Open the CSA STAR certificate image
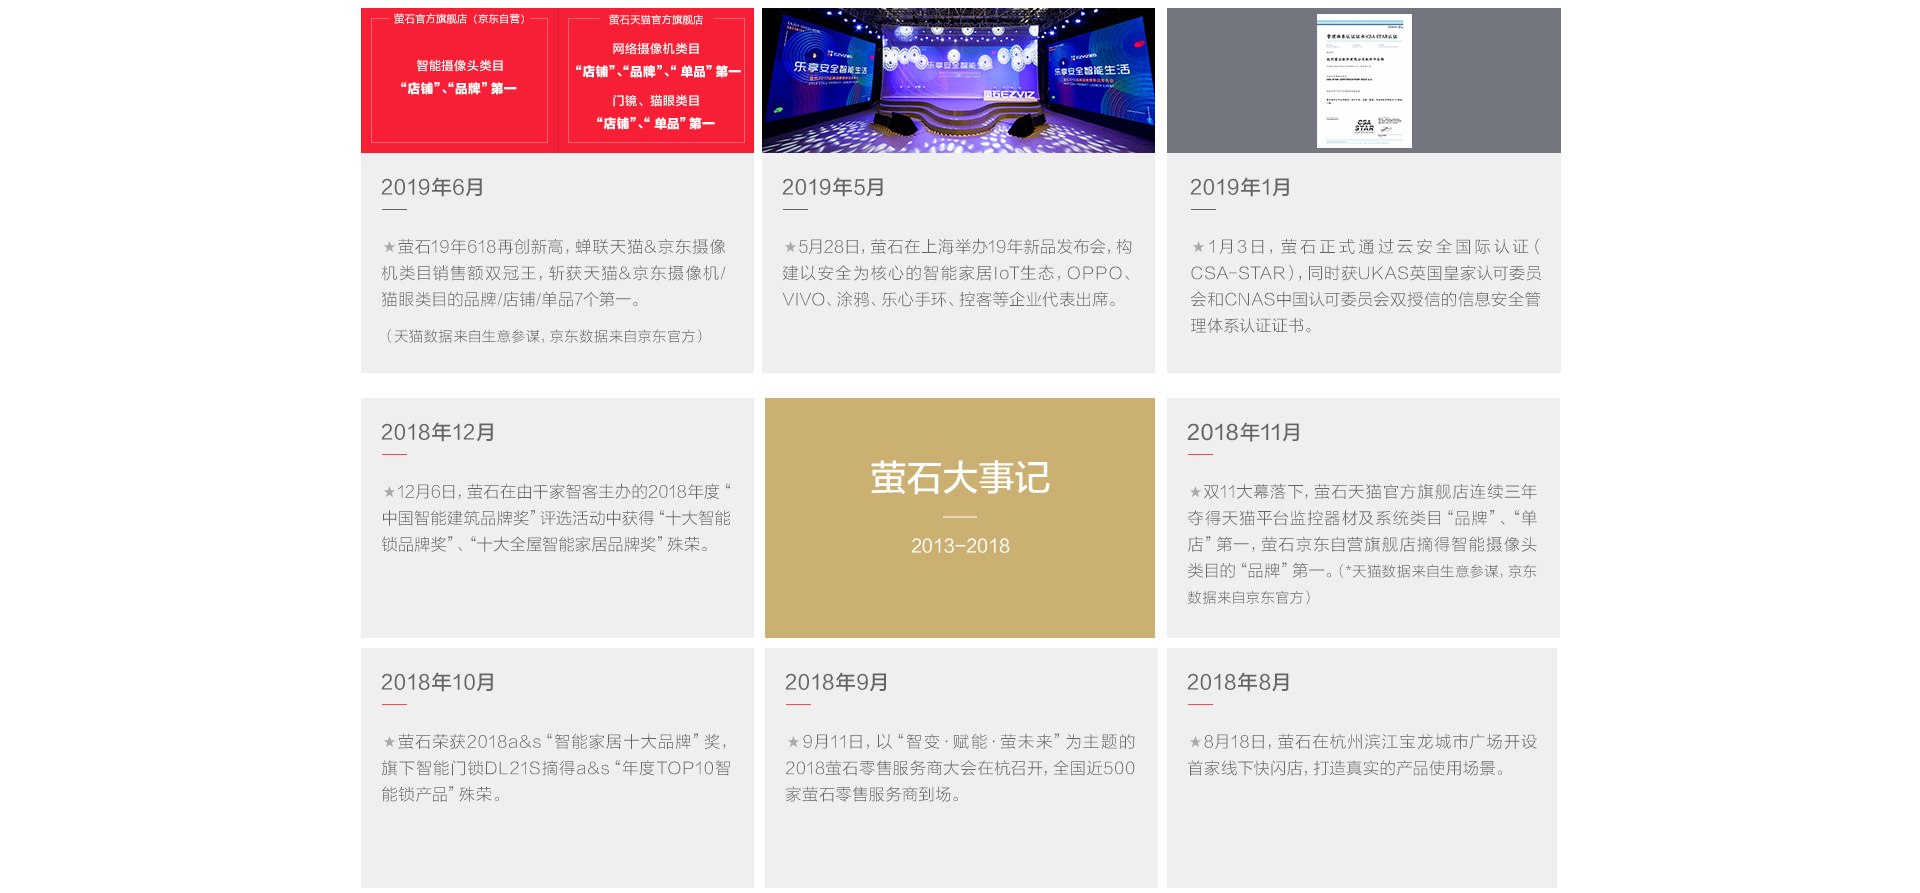This screenshot has width=1920, height=893. pyautogui.click(x=1364, y=80)
